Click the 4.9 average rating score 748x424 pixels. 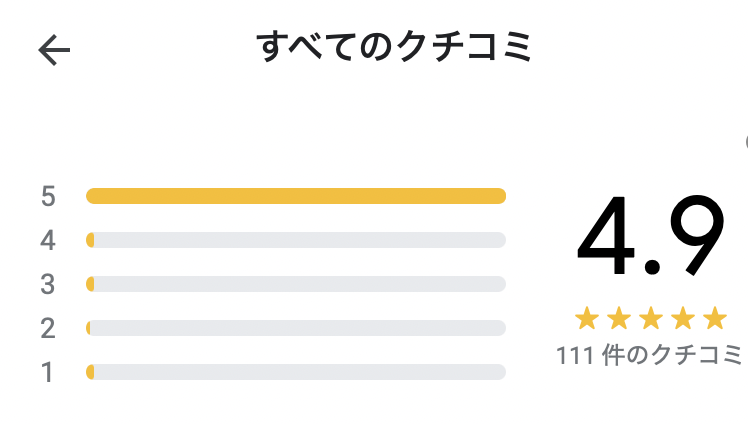pos(651,236)
